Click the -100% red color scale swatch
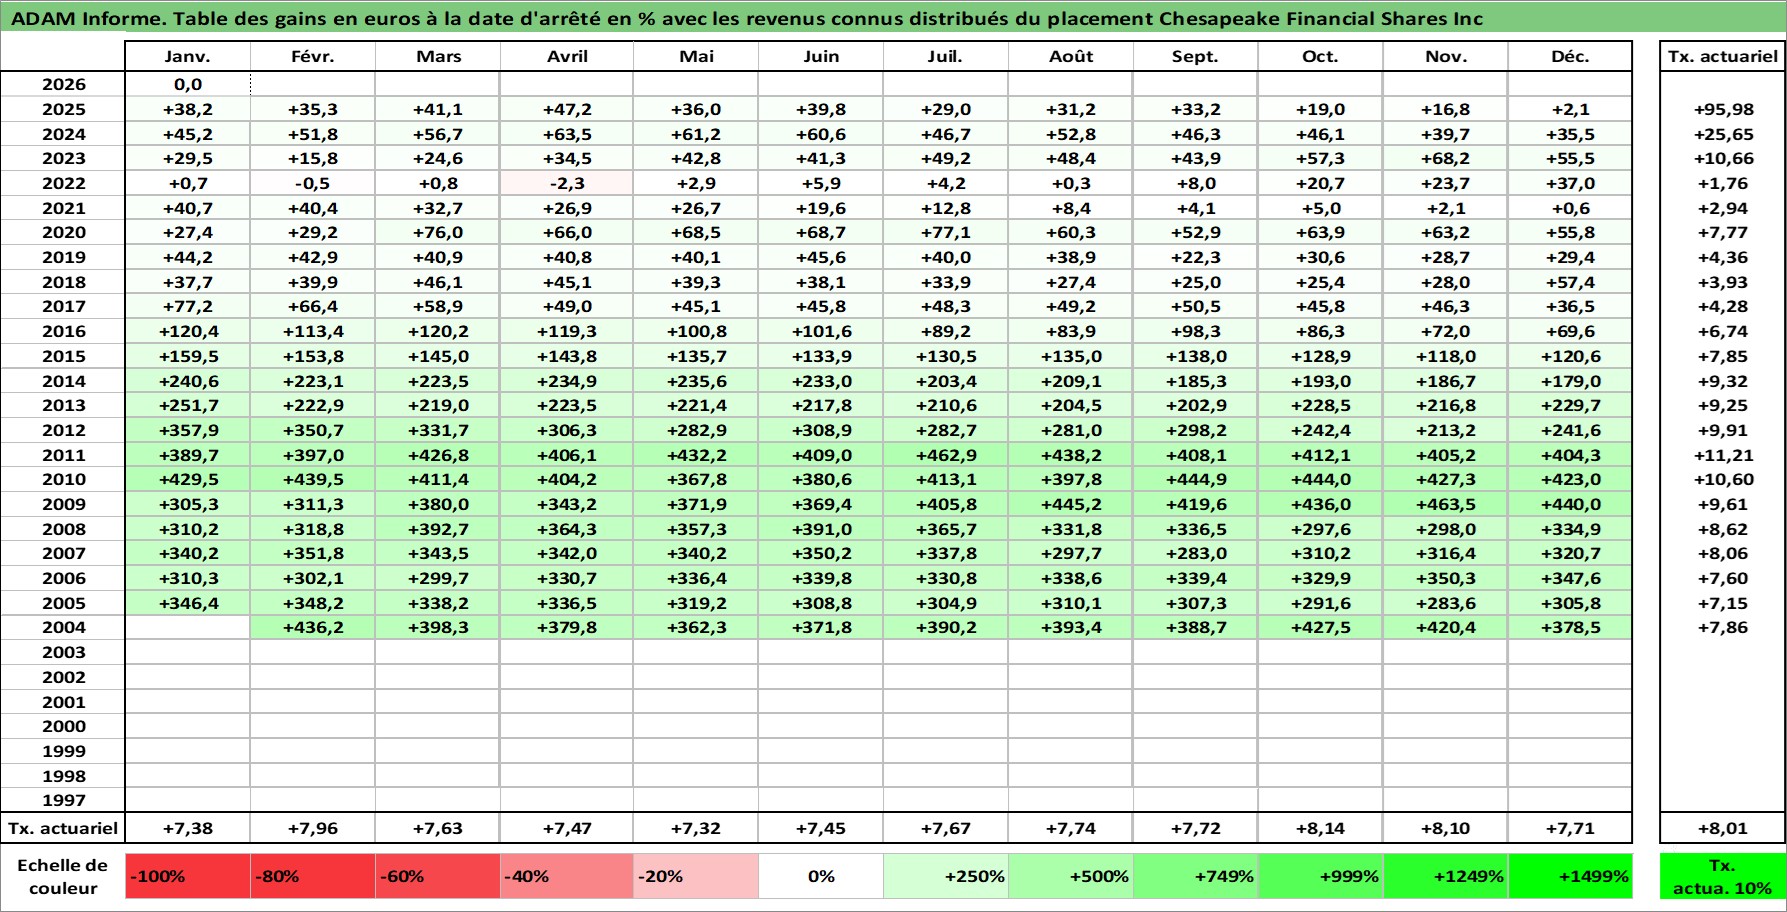The width and height of the screenshot is (1787, 912). pyautogui.click(x=188, y=876)
